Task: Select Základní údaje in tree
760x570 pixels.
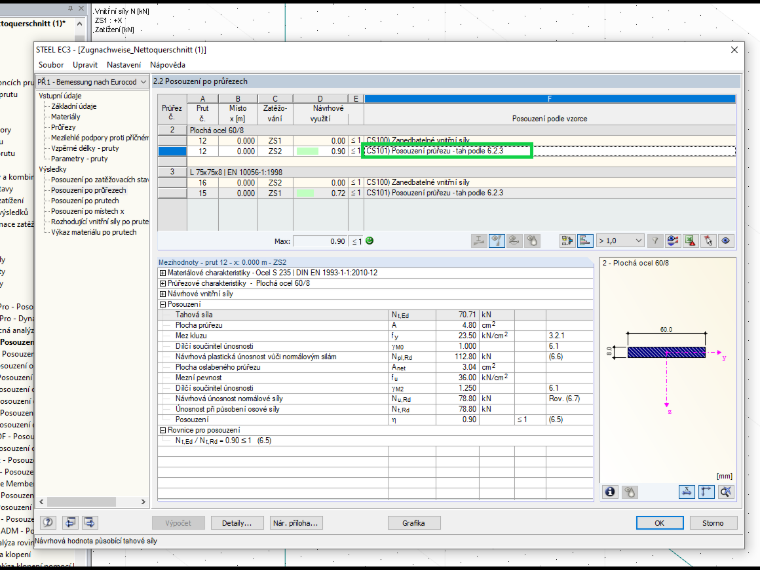Action: (x=74, y=106)
